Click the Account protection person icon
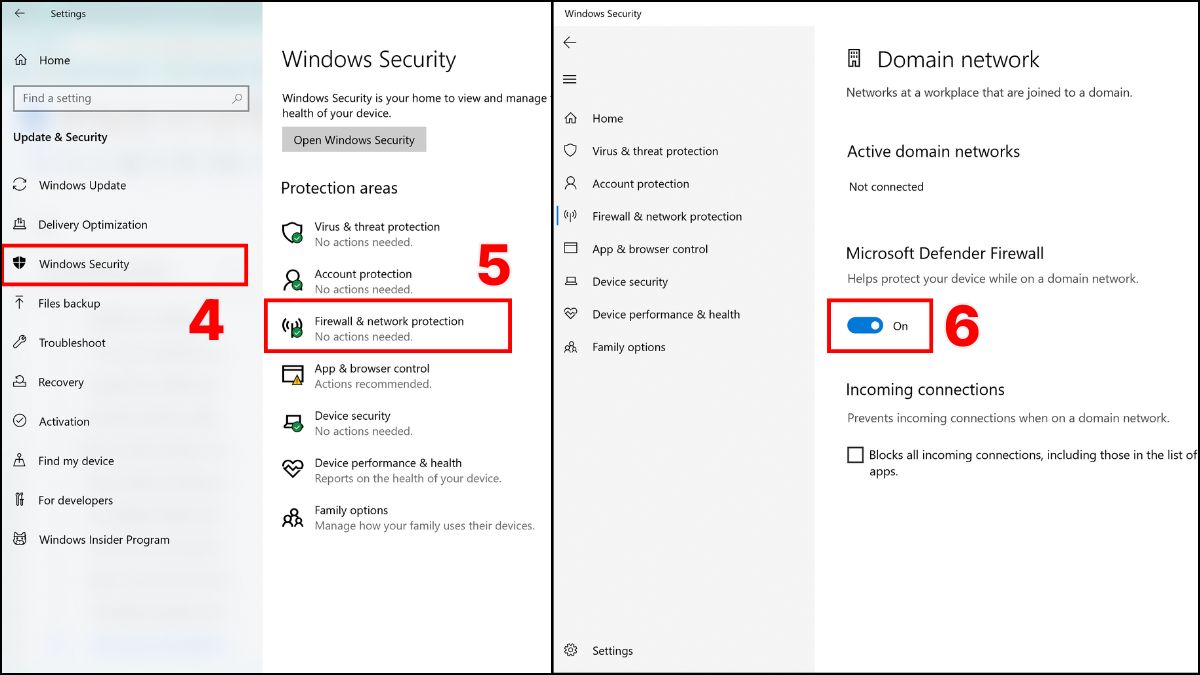 292,280
